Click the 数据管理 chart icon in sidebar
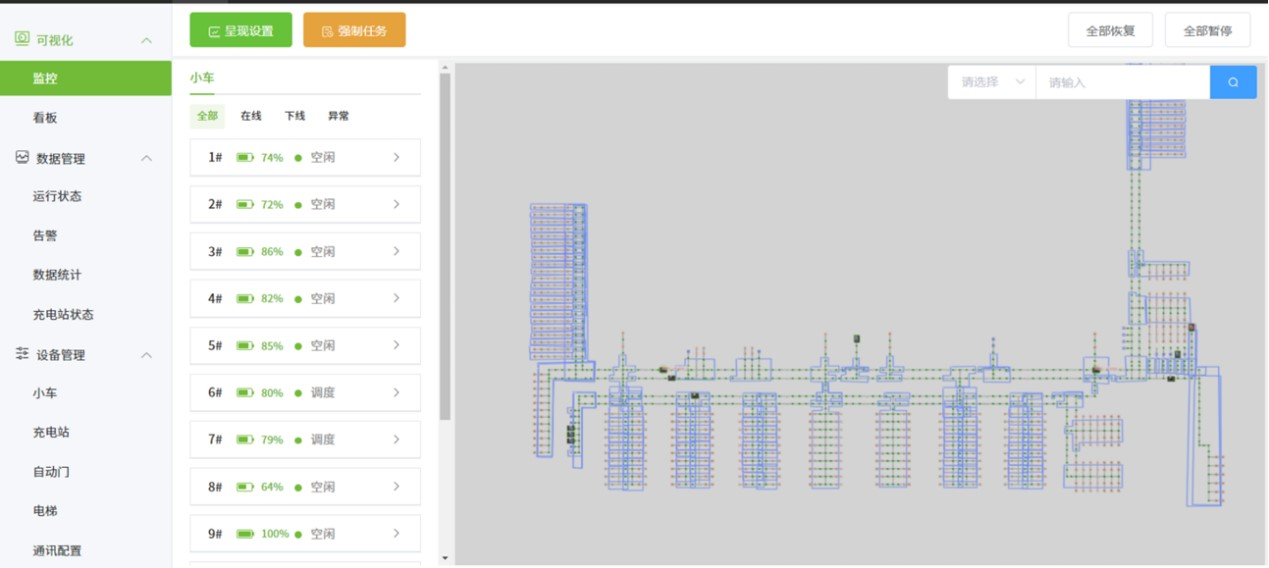 (x=22, y=158)
